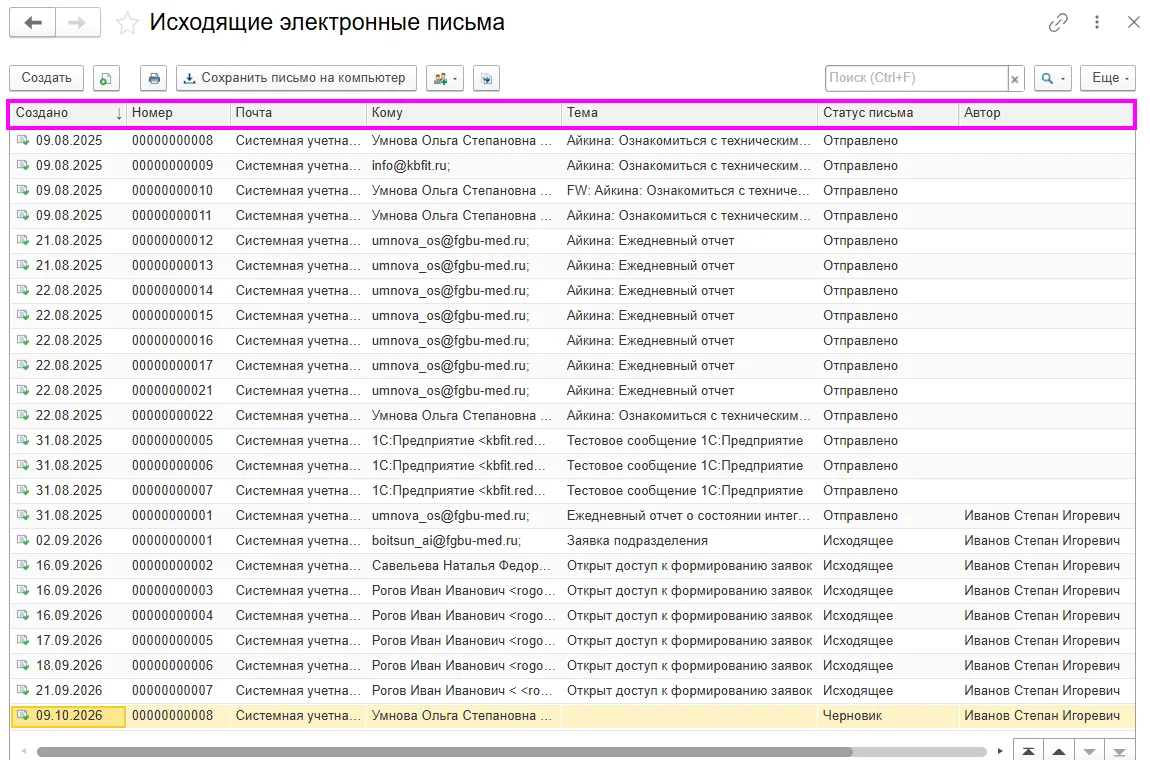Click letter icon in row 00000000005 dated 31.08.2025

point(23,439)
